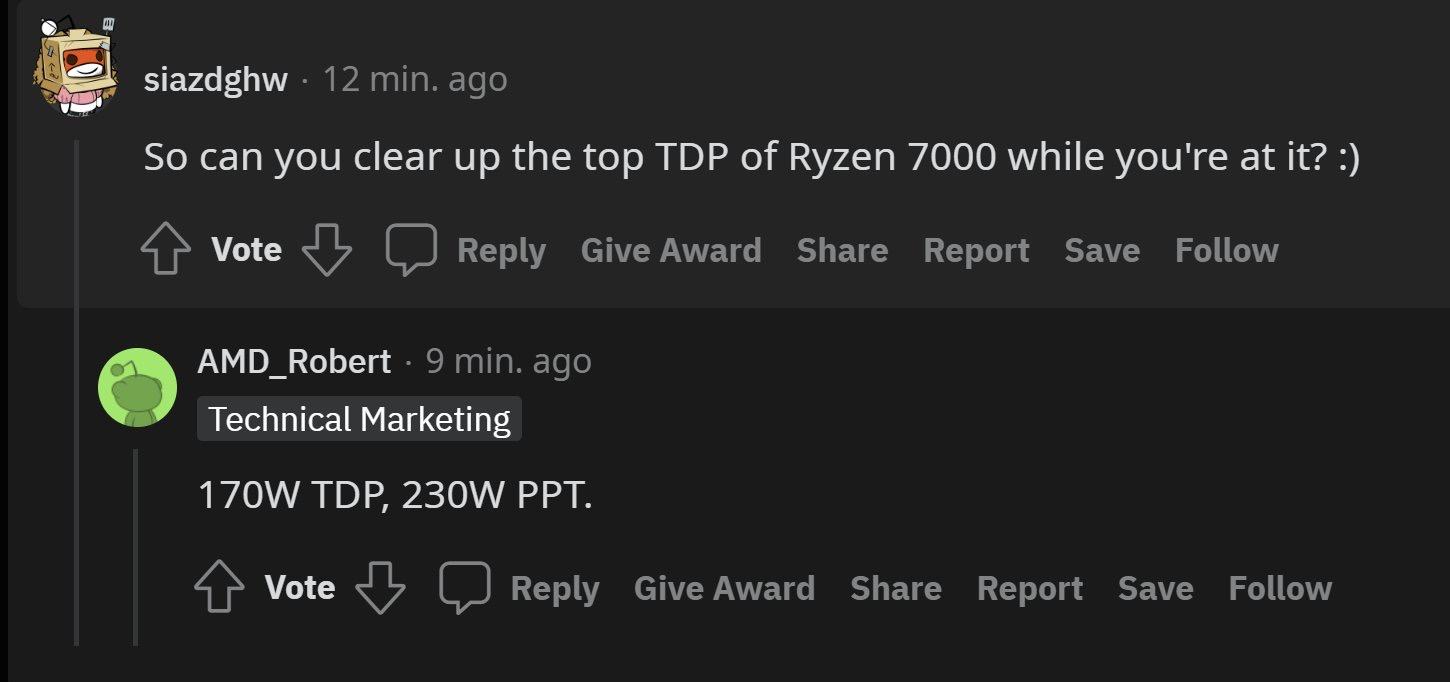Save AMD_Robert's reply

(x=1155, y=588)
